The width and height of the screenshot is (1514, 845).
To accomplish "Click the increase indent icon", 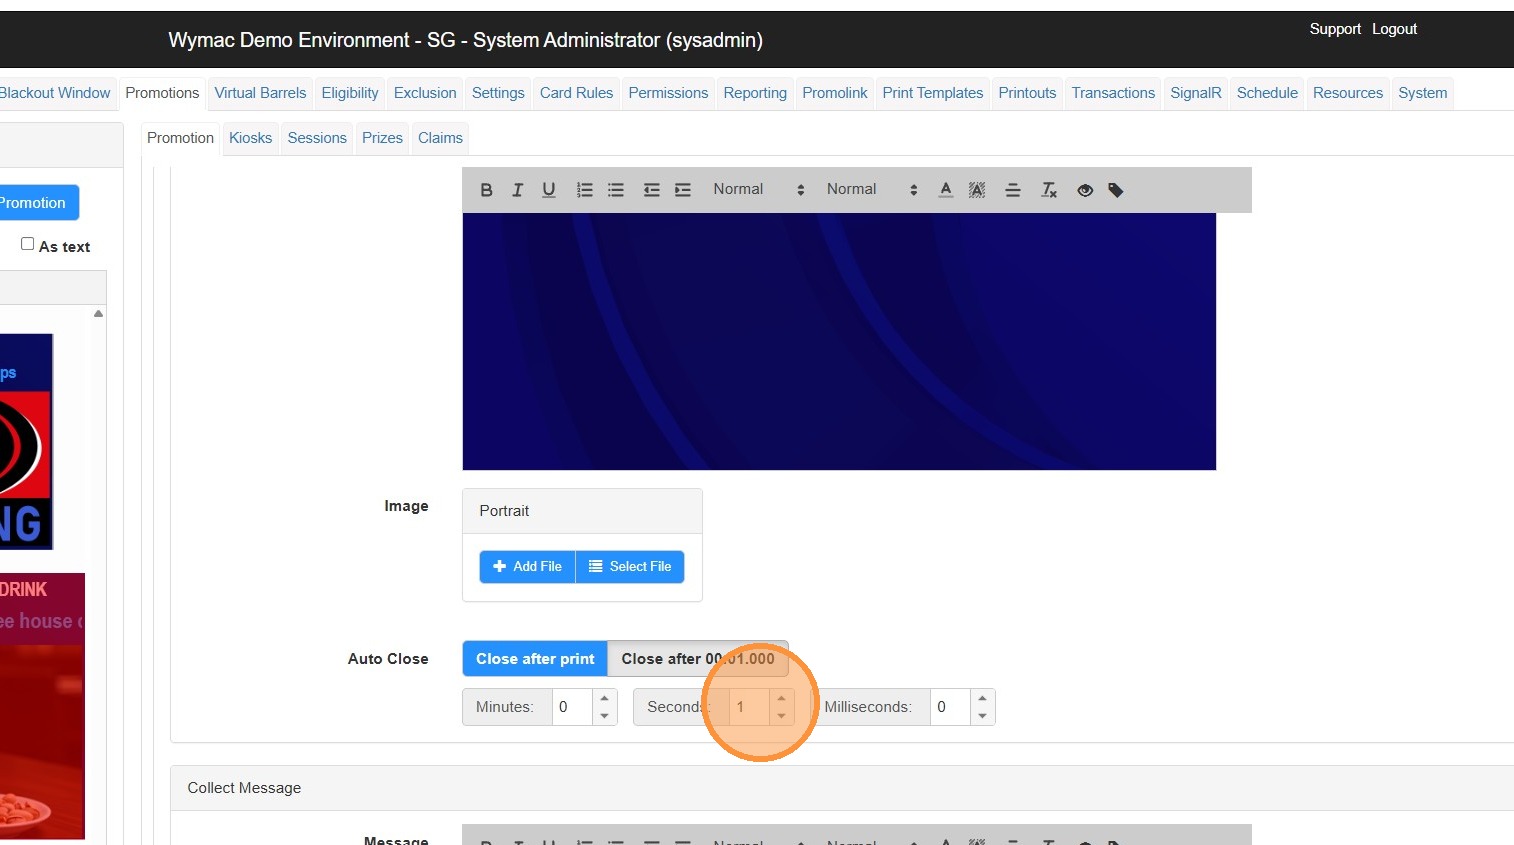I will click(683, 190).
